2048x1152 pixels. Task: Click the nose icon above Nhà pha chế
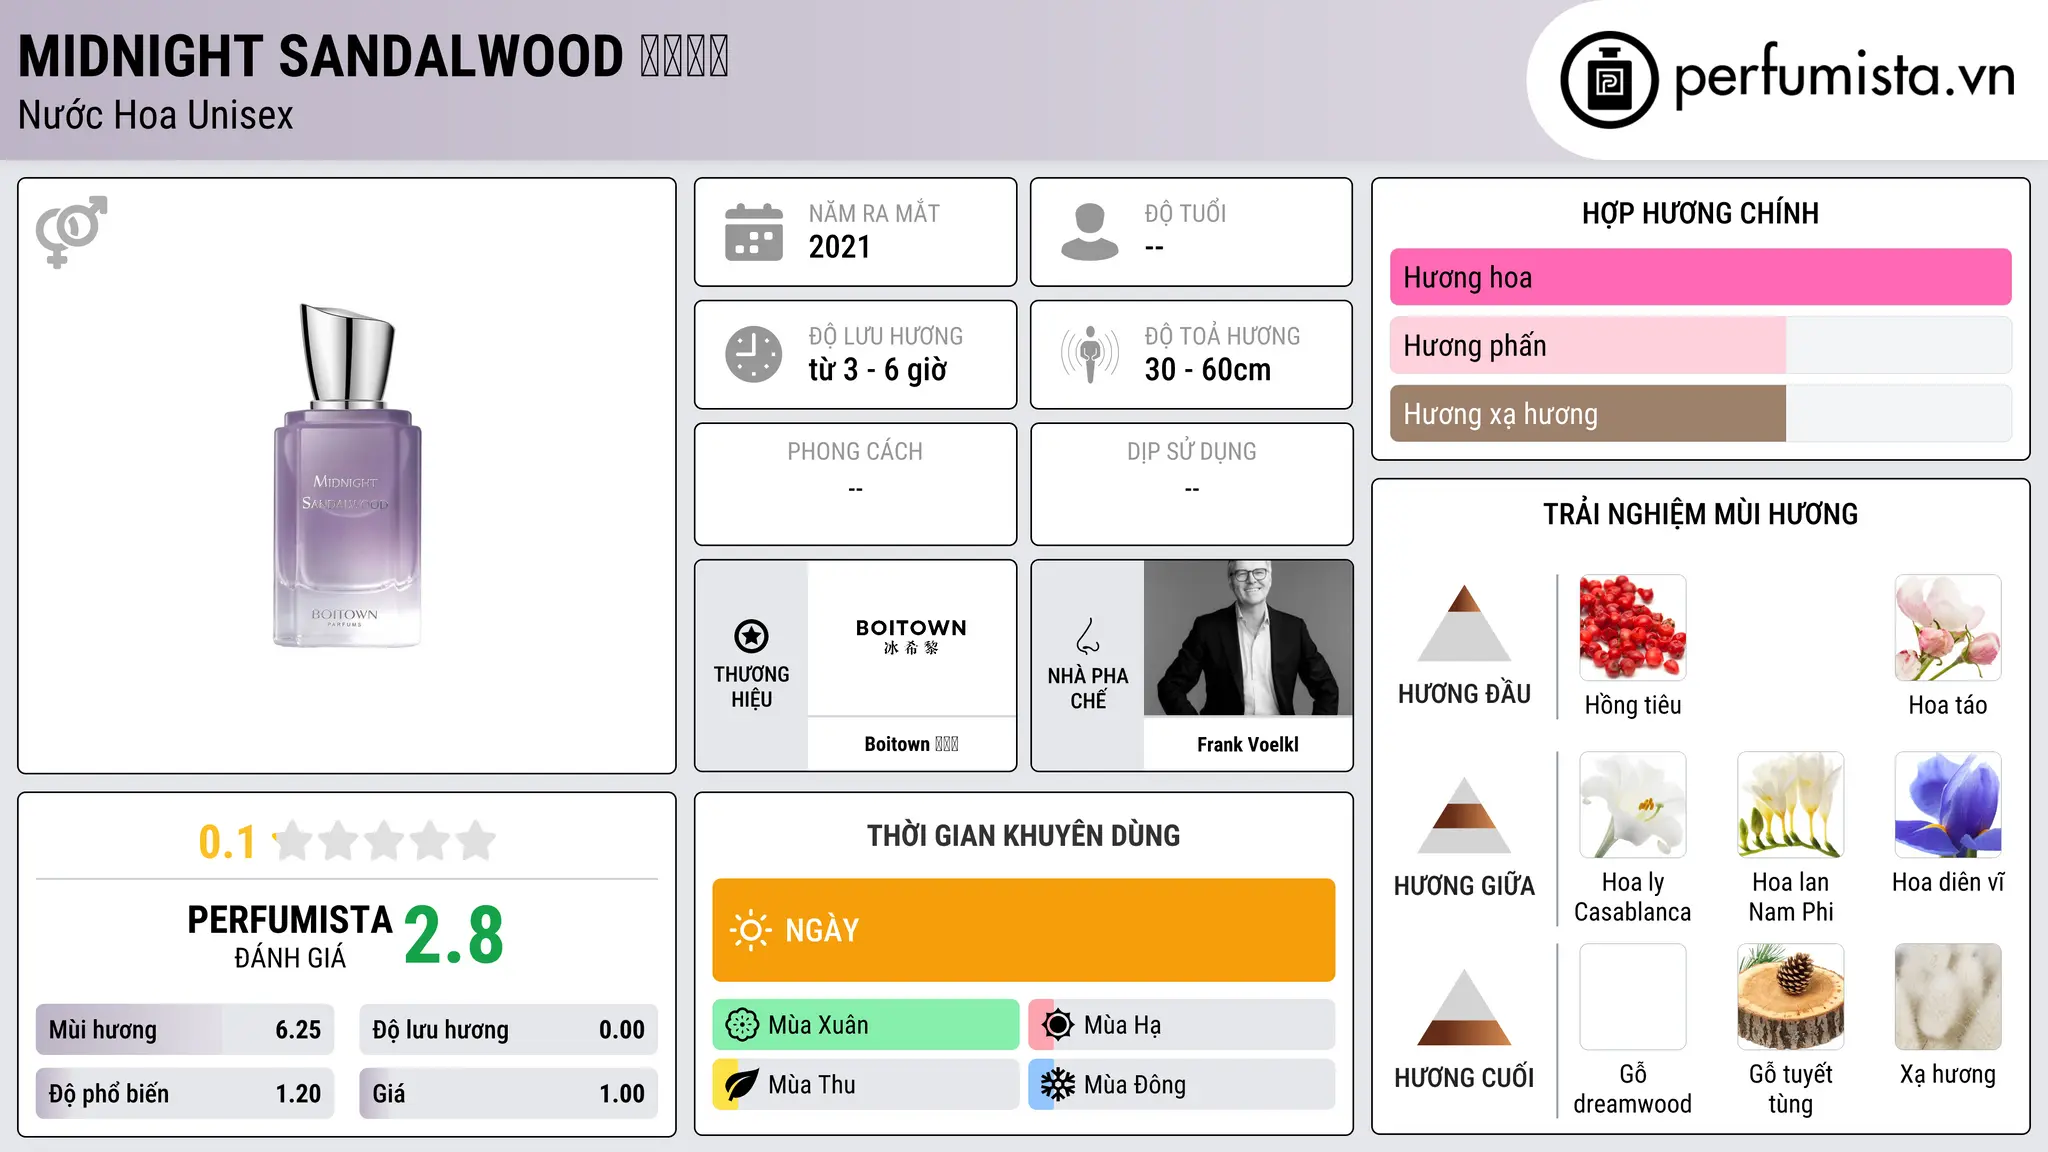[x=1088, y=636]
